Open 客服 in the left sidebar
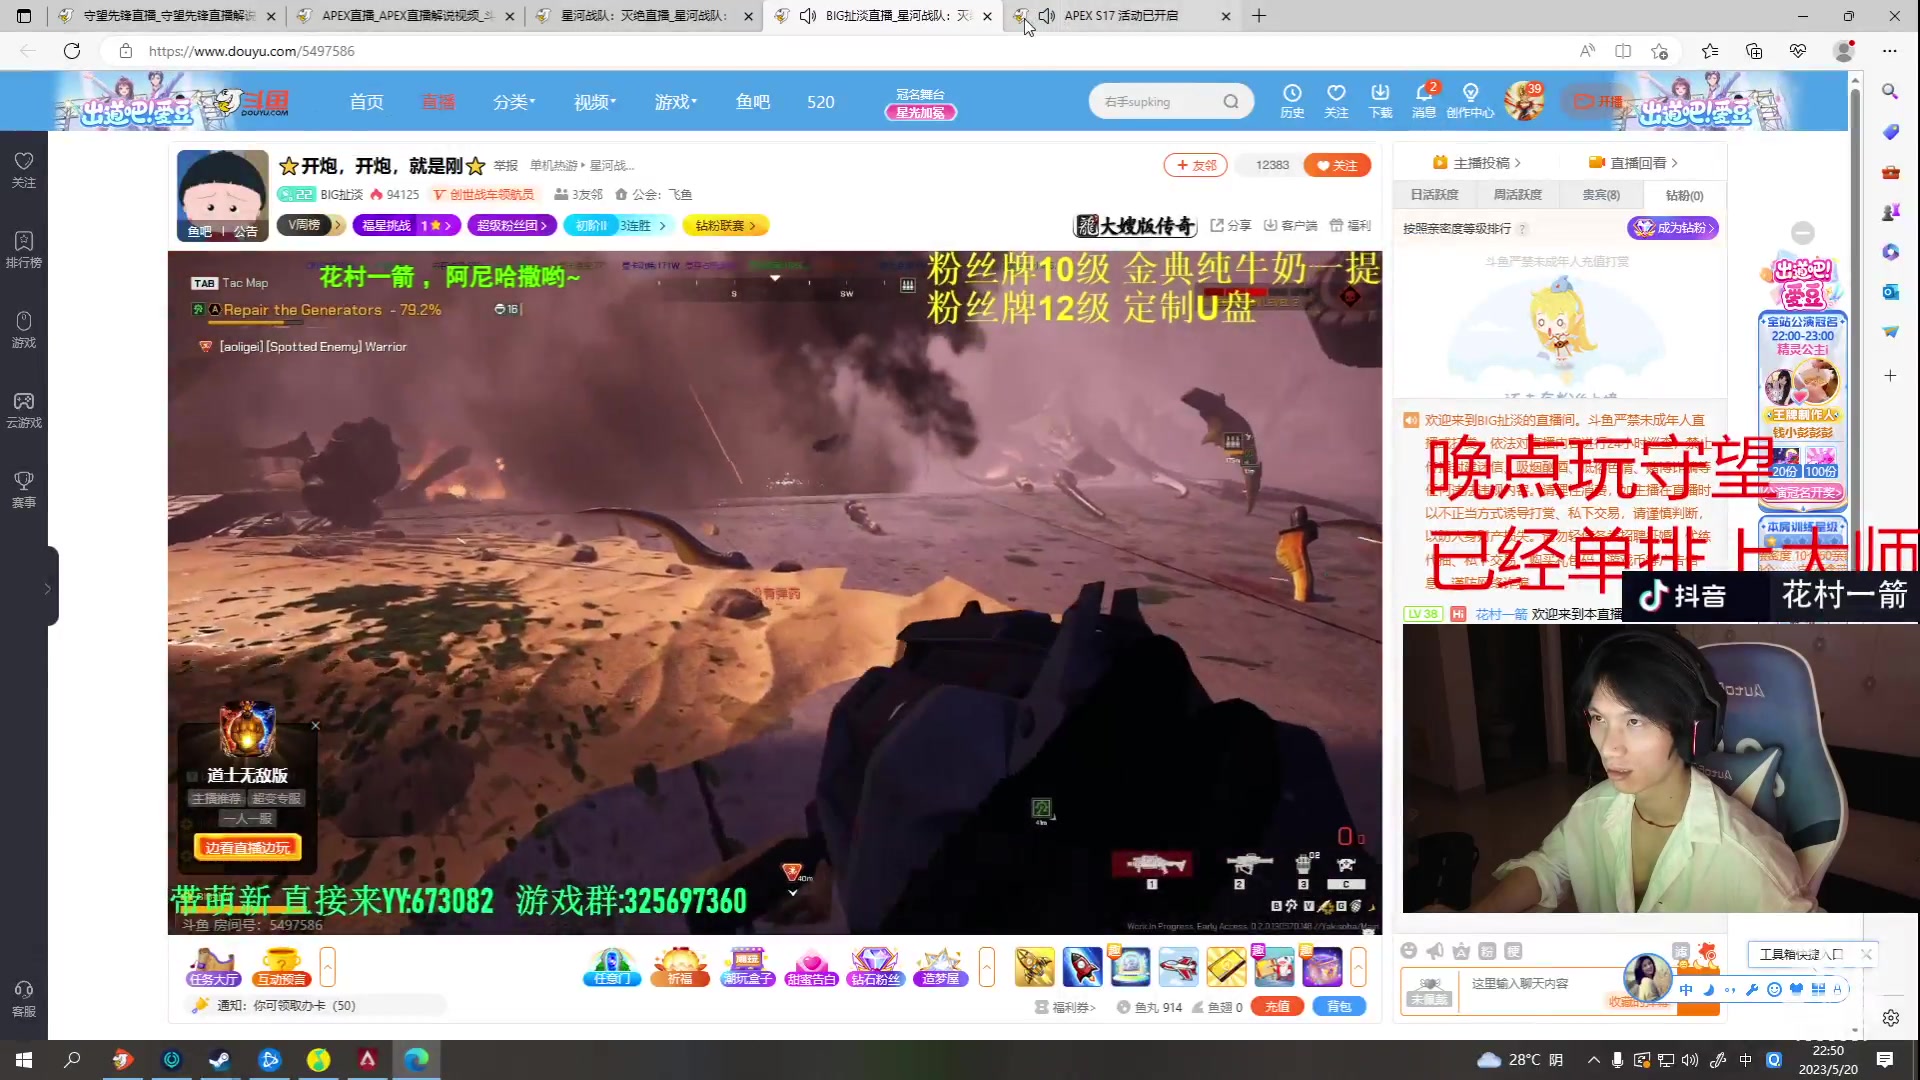Viewport: 1920px width, 1080px height. point(24,1000)
